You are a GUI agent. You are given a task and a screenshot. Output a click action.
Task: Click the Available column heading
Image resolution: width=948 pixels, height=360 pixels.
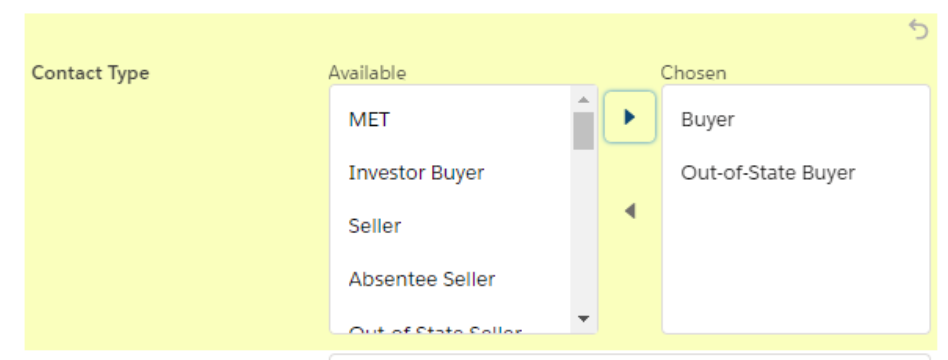(367, 73)
